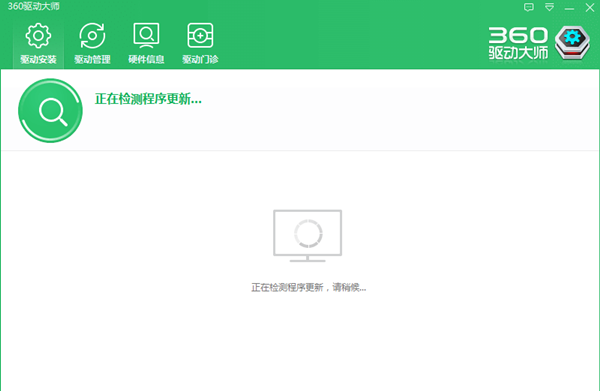The width and height of the screenshot is (600, 391).
Task: Minimize the 360驱动大师 window
Action: coord(569,8)
